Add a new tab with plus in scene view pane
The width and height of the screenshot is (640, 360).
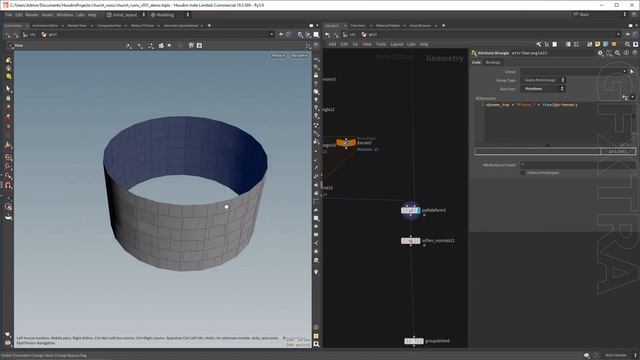coord(209,25)
